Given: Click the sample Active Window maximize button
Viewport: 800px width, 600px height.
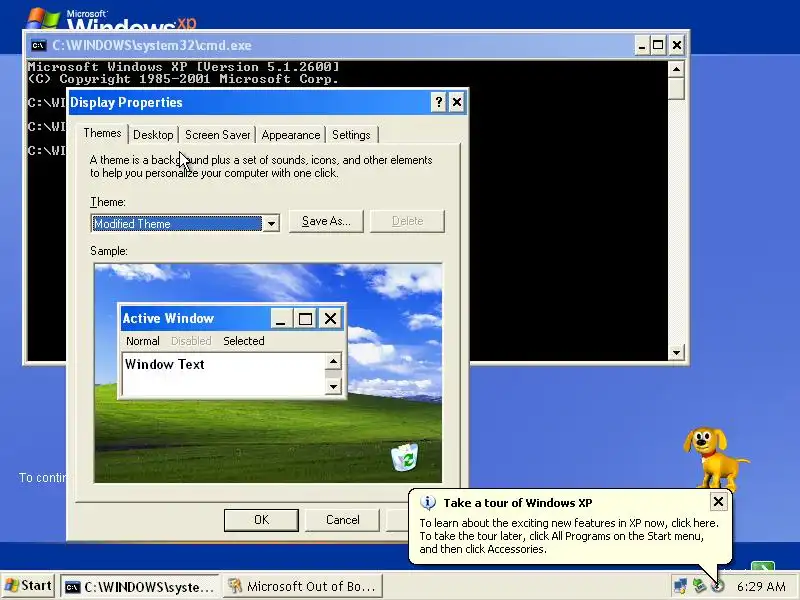Looking at the screenshot, I should point(306,319).
